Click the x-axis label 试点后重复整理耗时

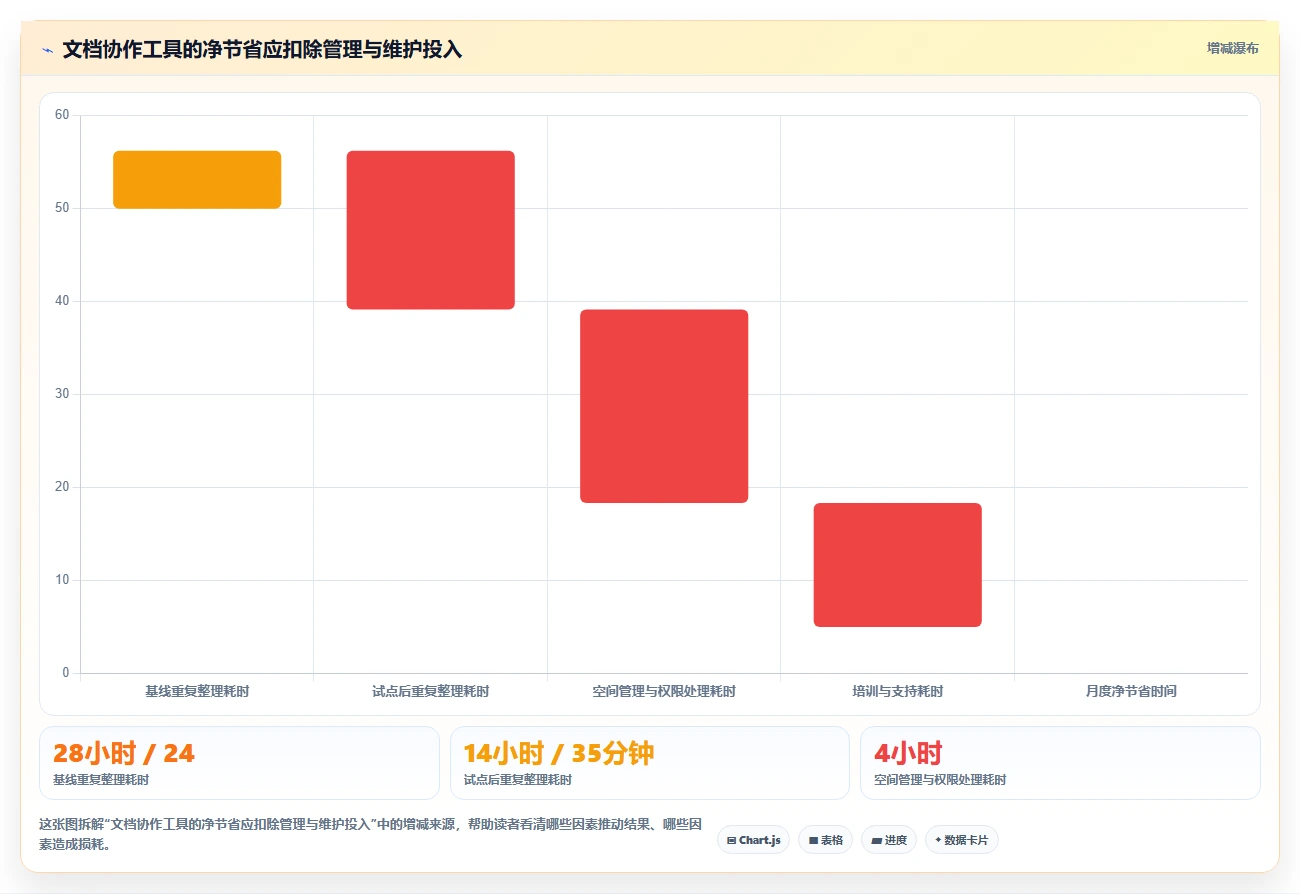pyautogui.click(x=431, y=691)
